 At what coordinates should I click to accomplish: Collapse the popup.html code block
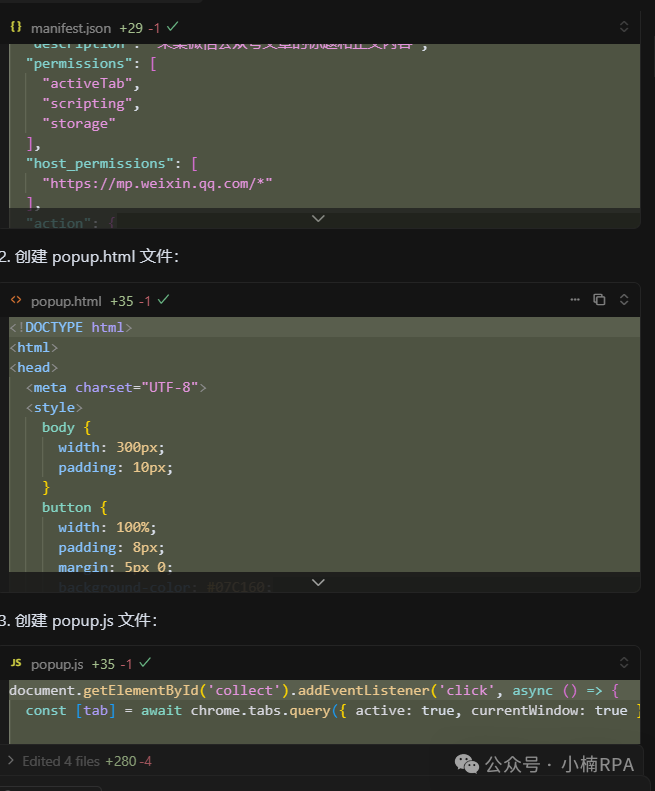click(624, 300)
